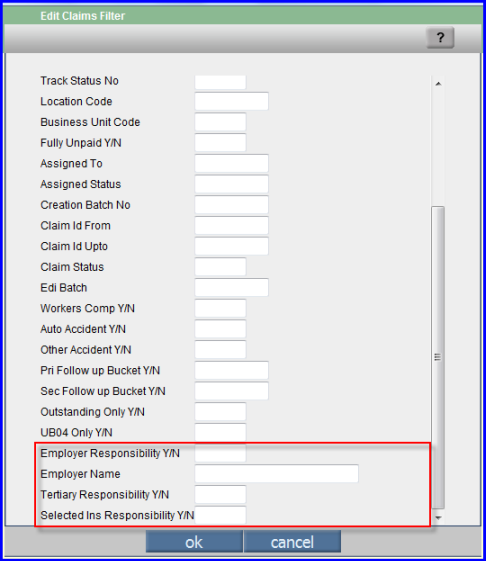Click the Claim Id From field
This screenshot has width=486, height=561.
(232, 226)
